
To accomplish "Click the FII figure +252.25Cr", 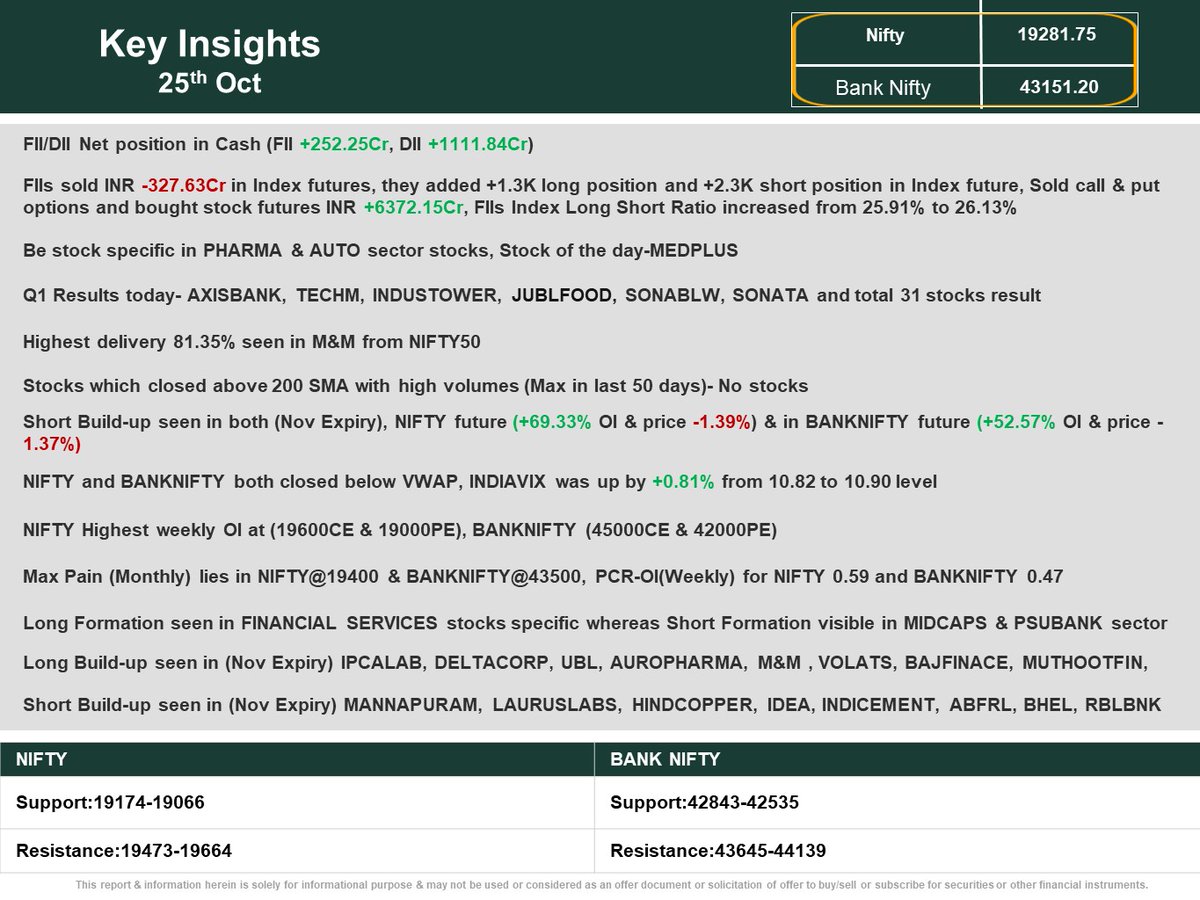I will pos(342,145).
